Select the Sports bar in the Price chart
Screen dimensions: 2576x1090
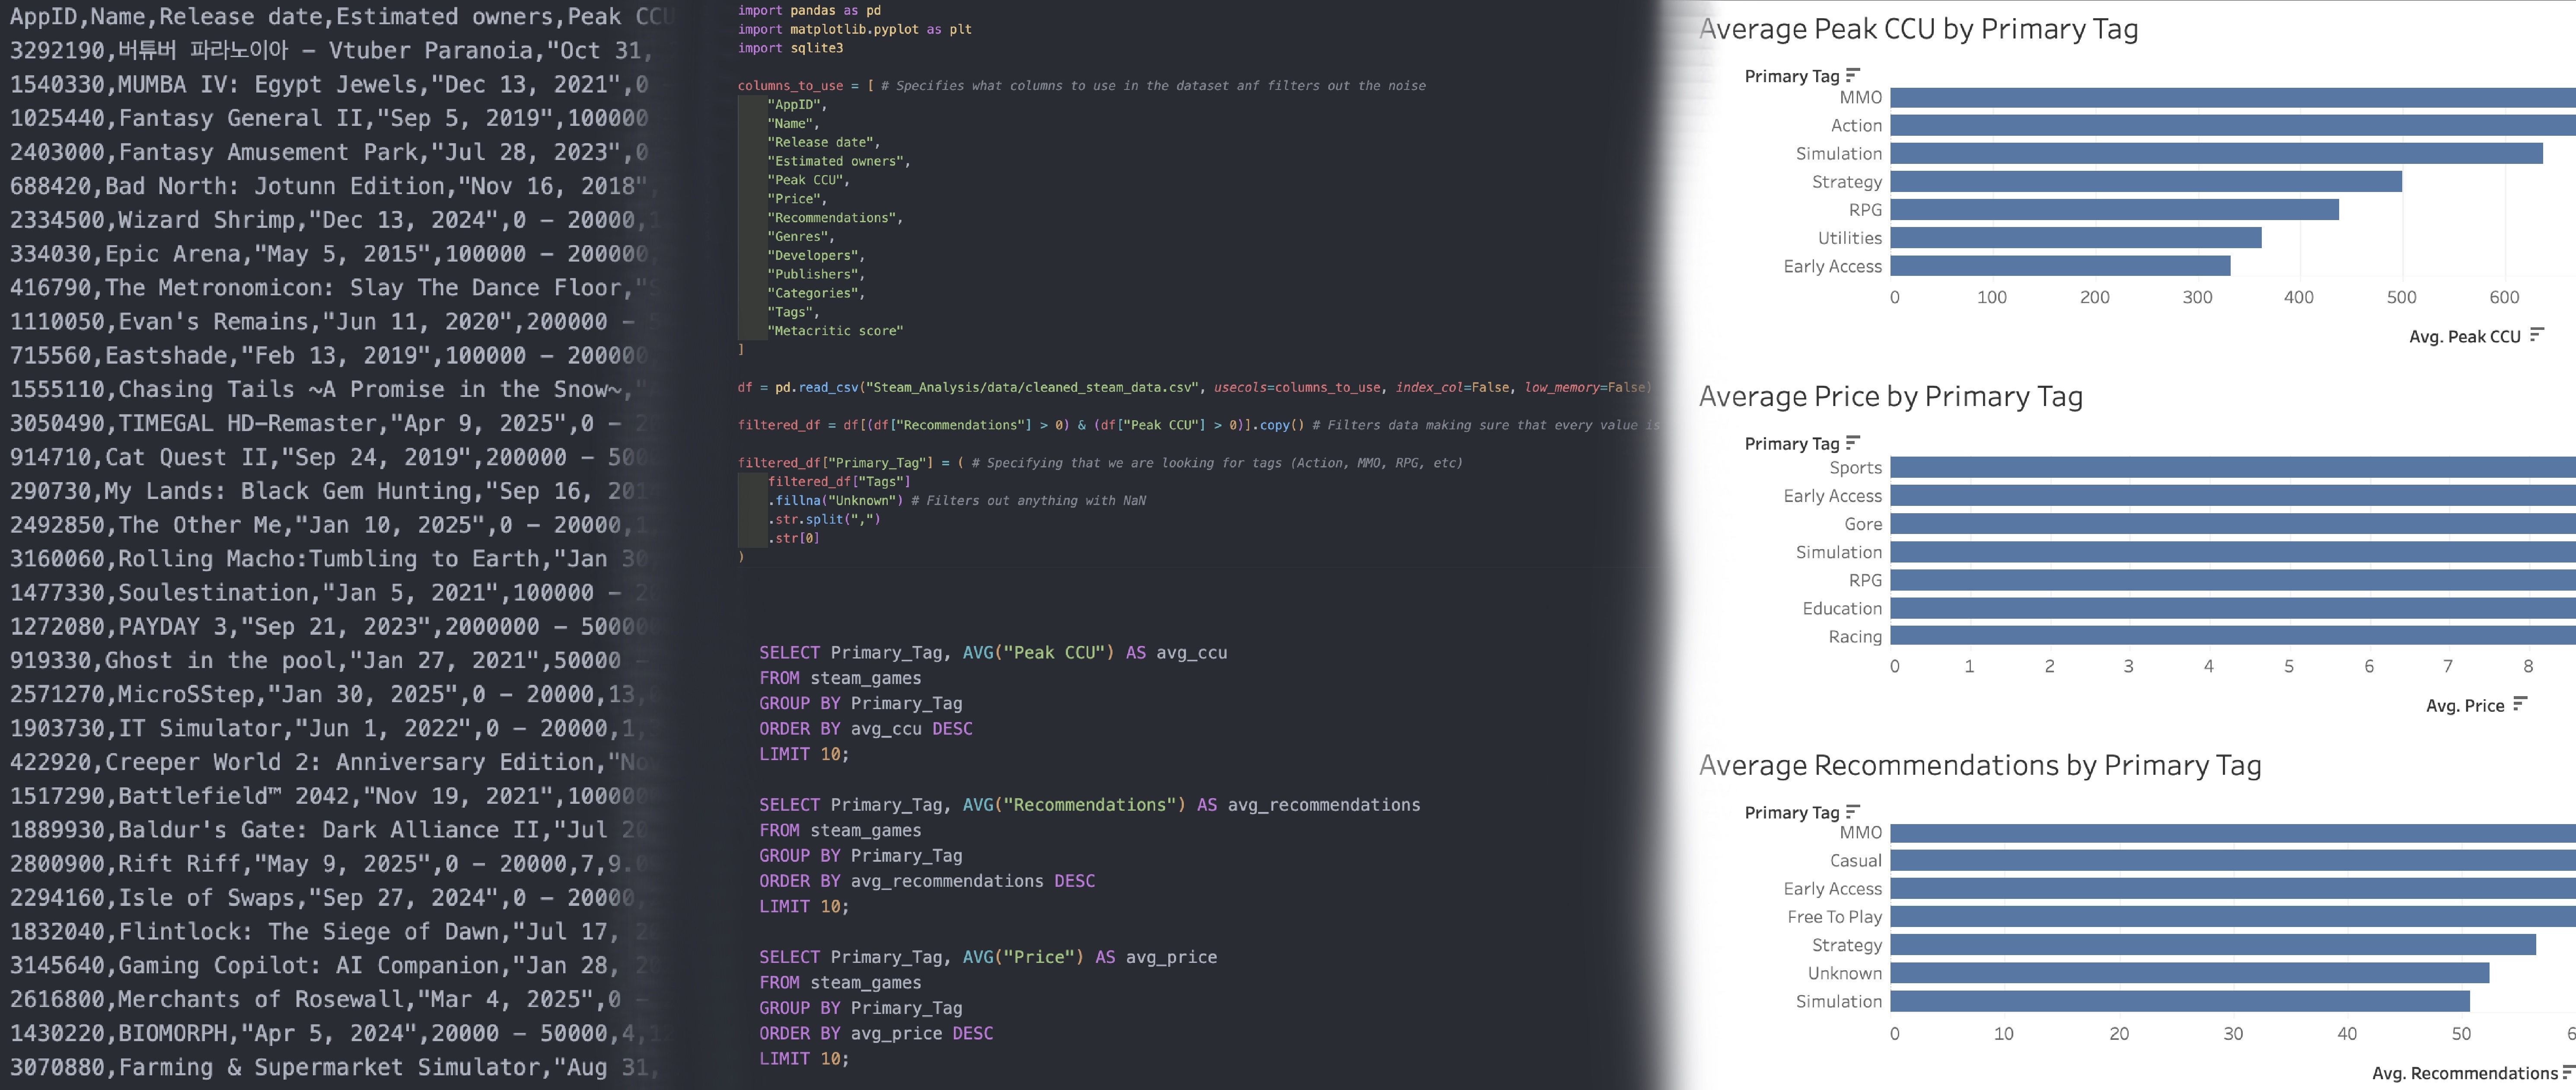pyautogui.click(x=2233, y=468)
